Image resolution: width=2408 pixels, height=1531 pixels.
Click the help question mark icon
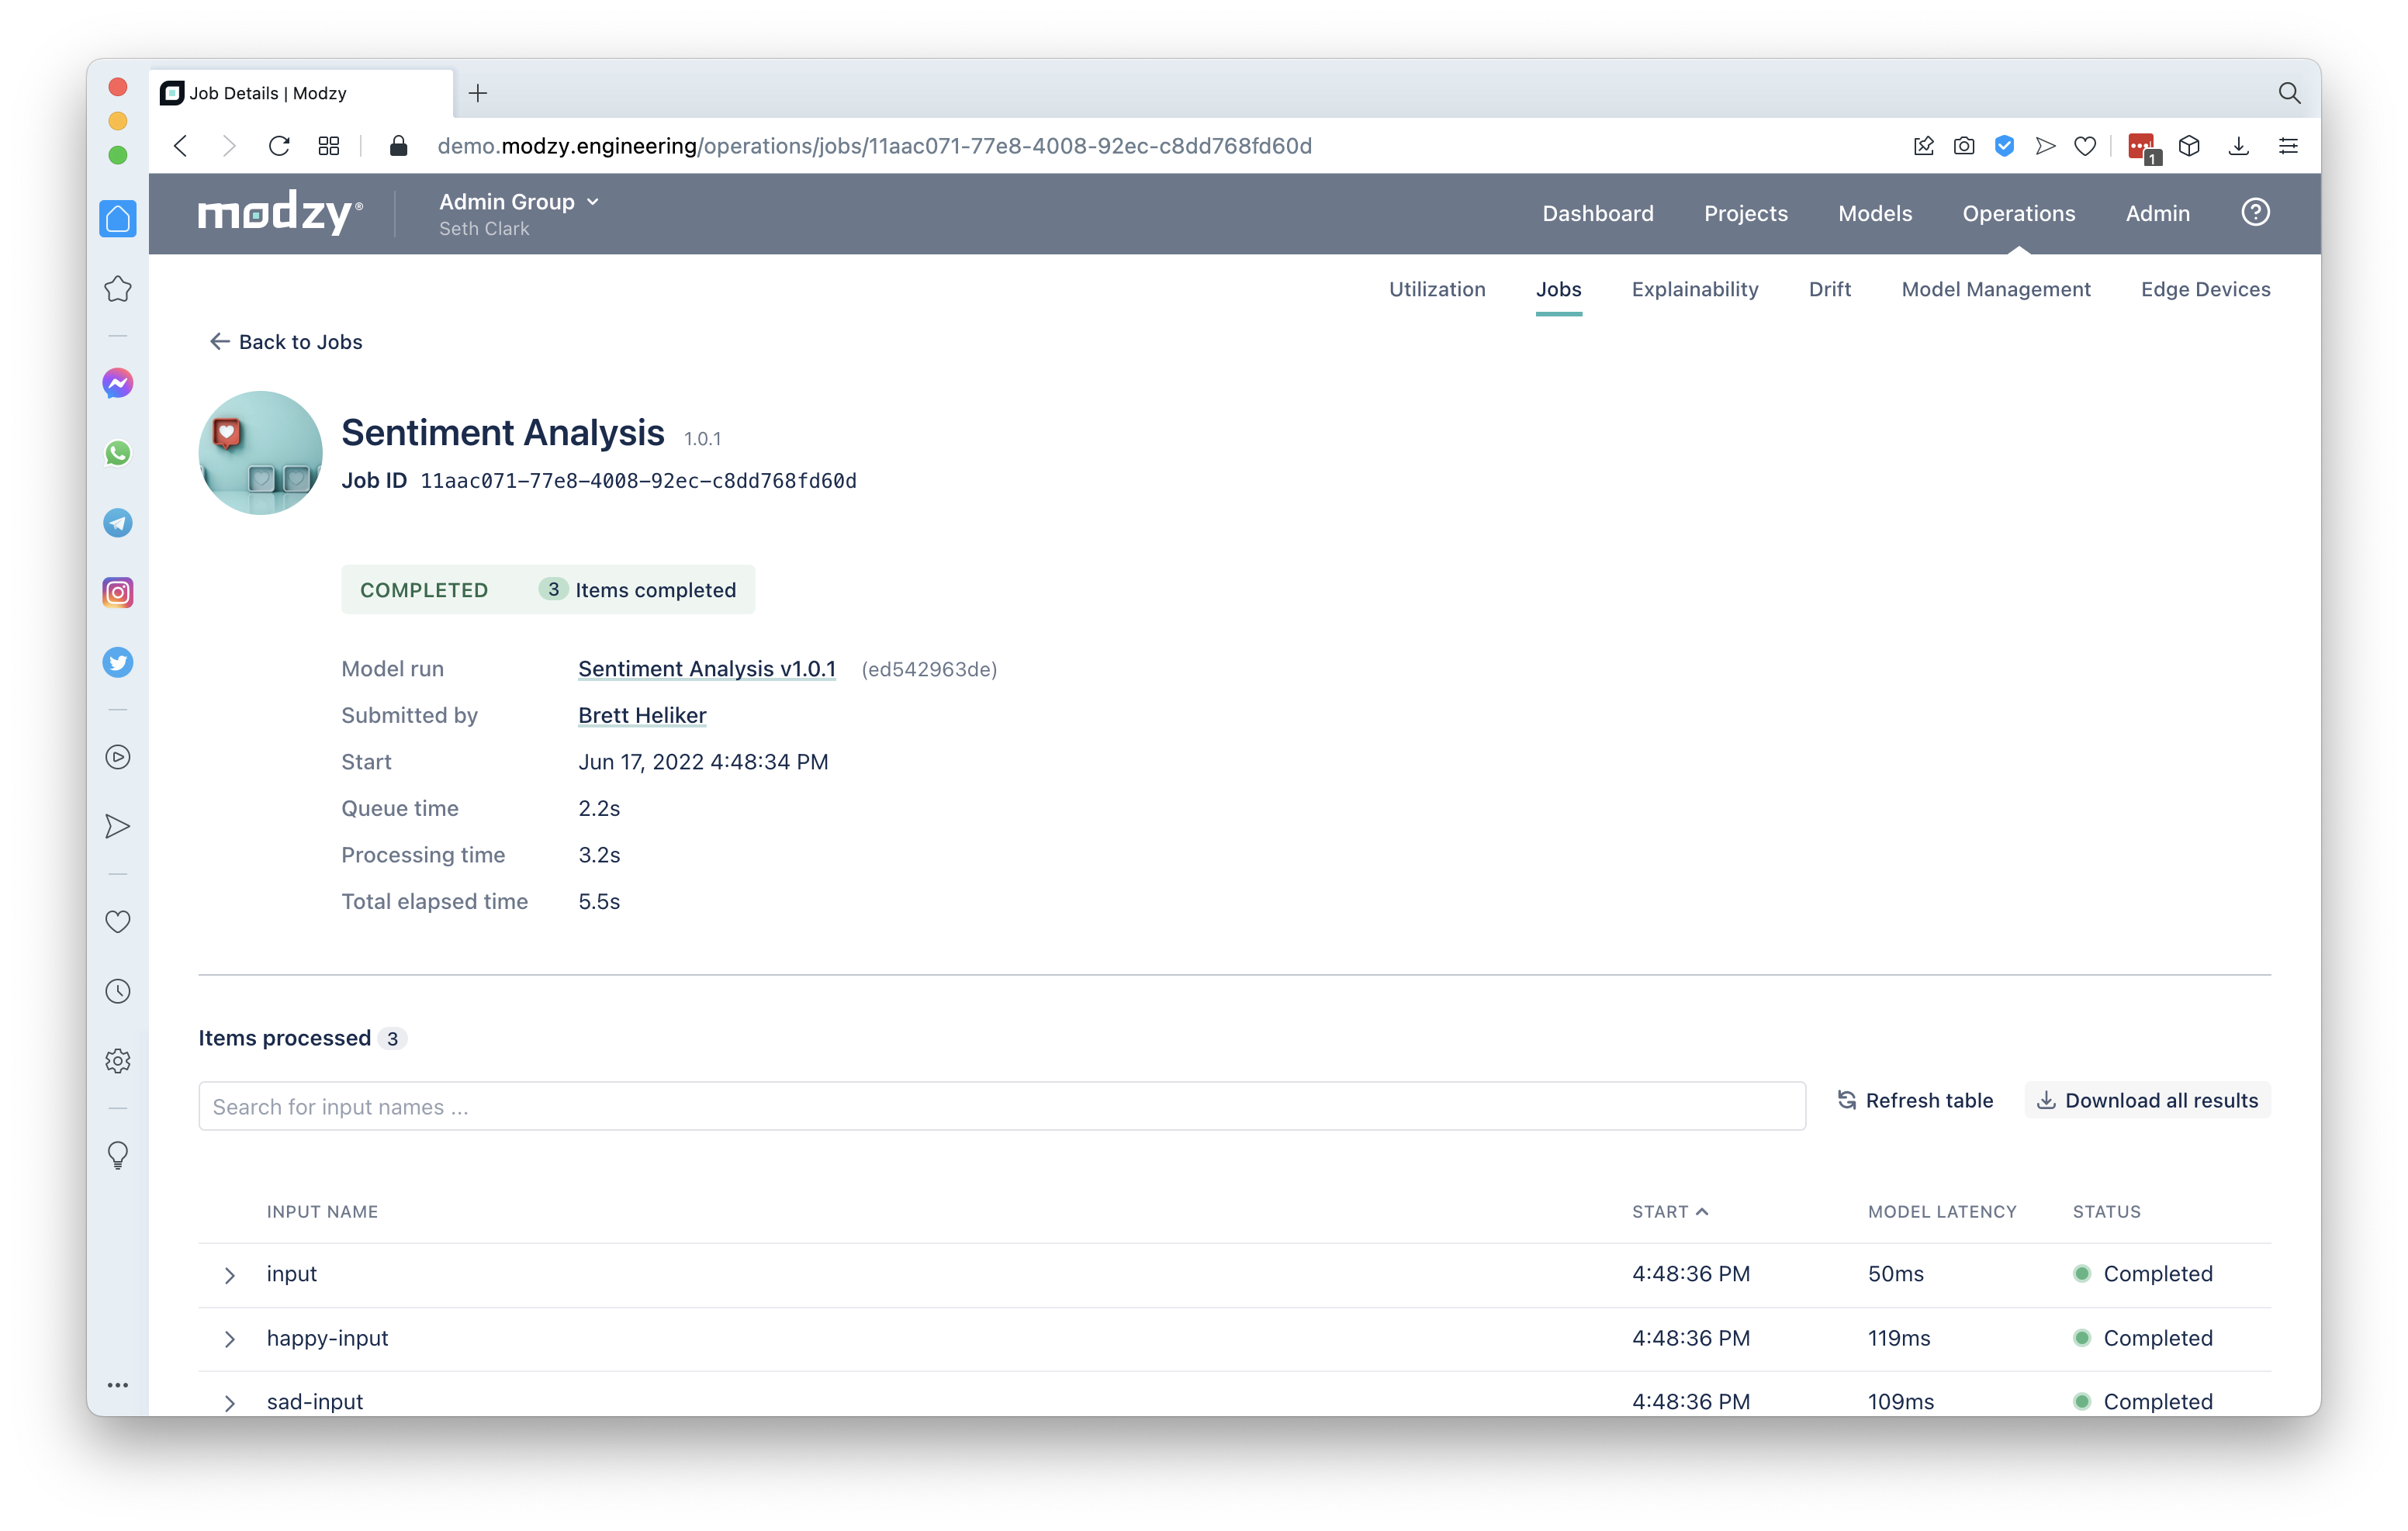click(2255, 212)
